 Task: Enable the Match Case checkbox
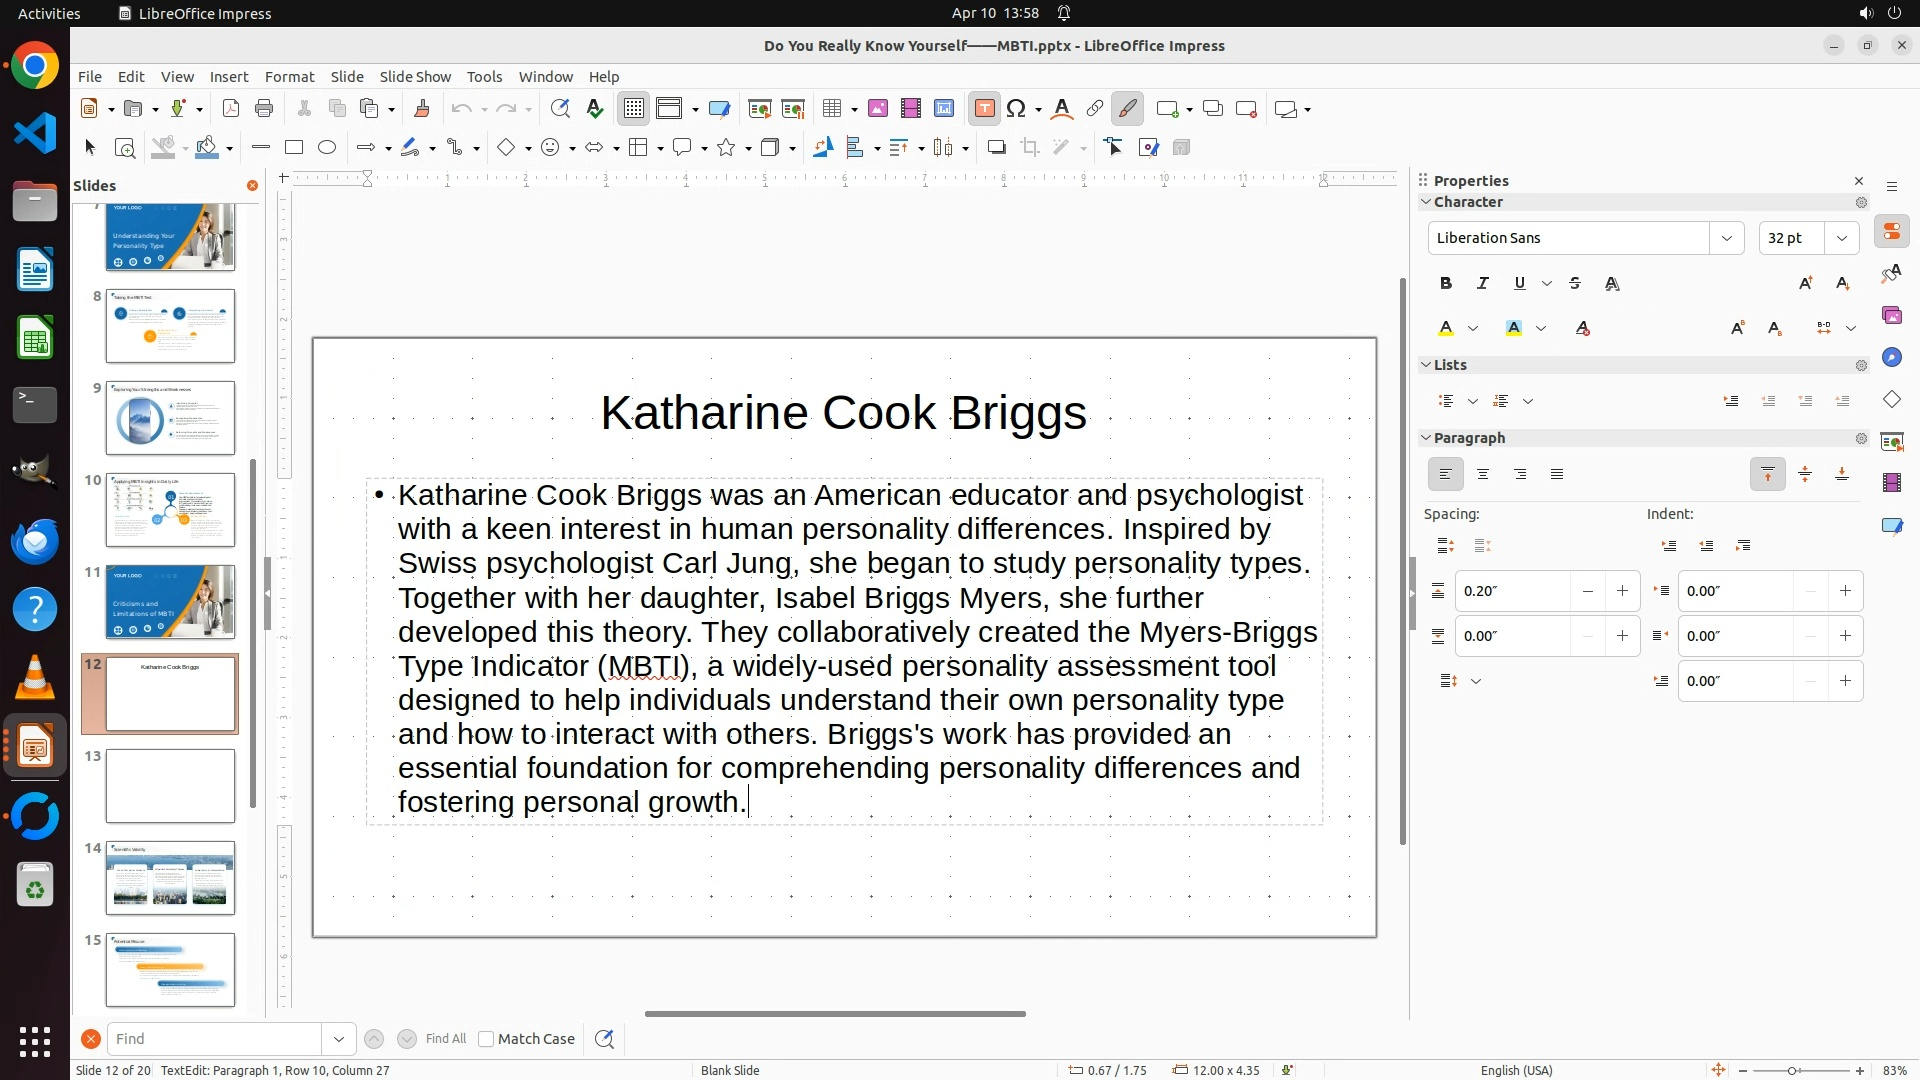[x=486, y=1039]
